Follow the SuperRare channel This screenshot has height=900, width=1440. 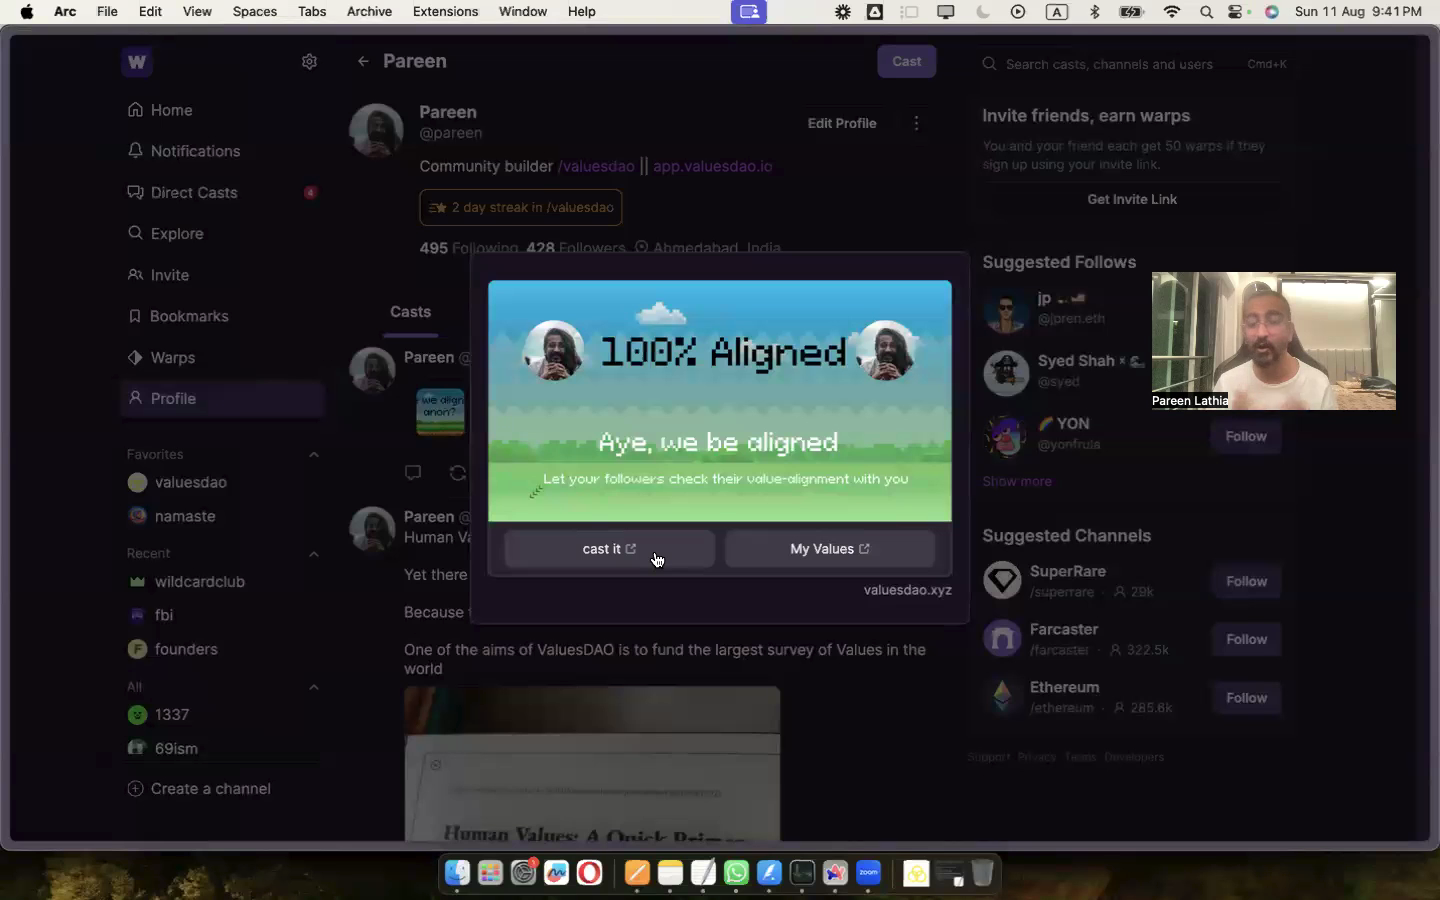click(1246, 581)
